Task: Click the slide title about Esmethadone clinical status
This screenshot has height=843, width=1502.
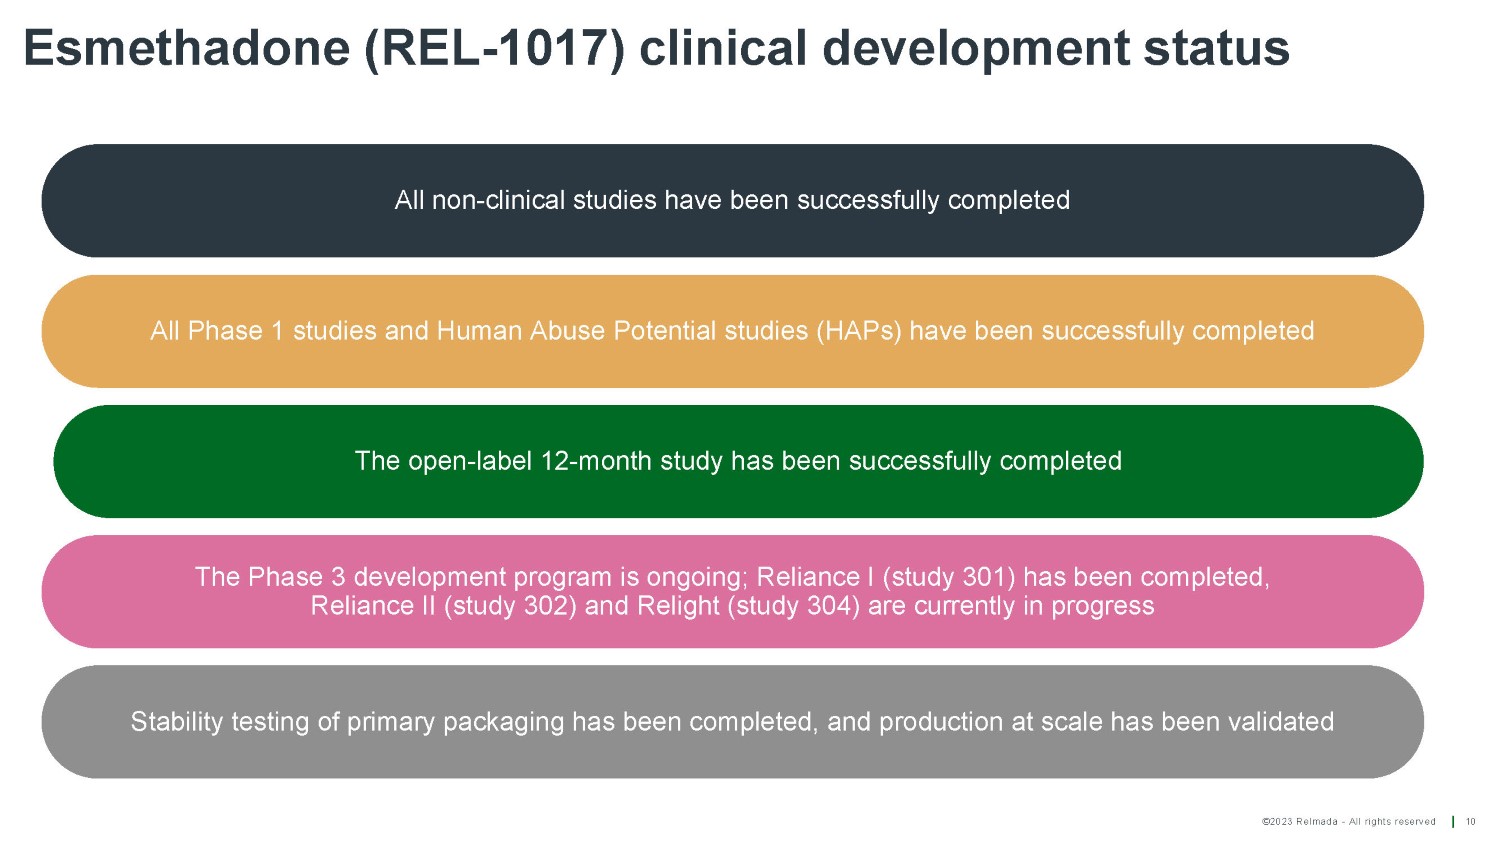Action: pyautogui.click(x=656, y=48)
